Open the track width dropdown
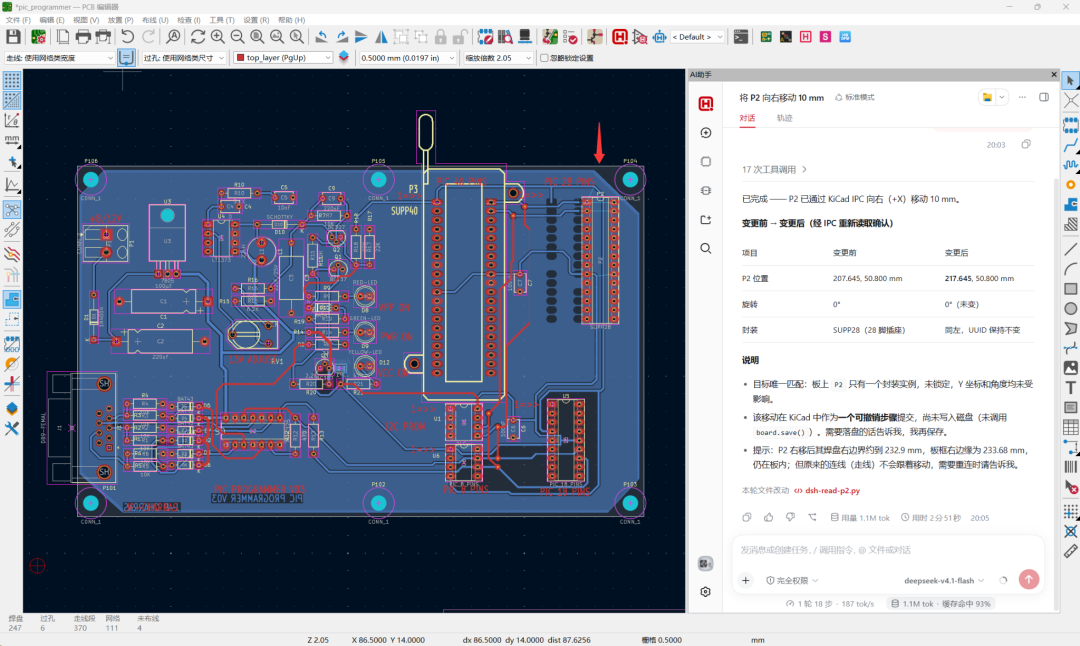Viewport: 1080px width, 646px height. [x=59, y=58]
